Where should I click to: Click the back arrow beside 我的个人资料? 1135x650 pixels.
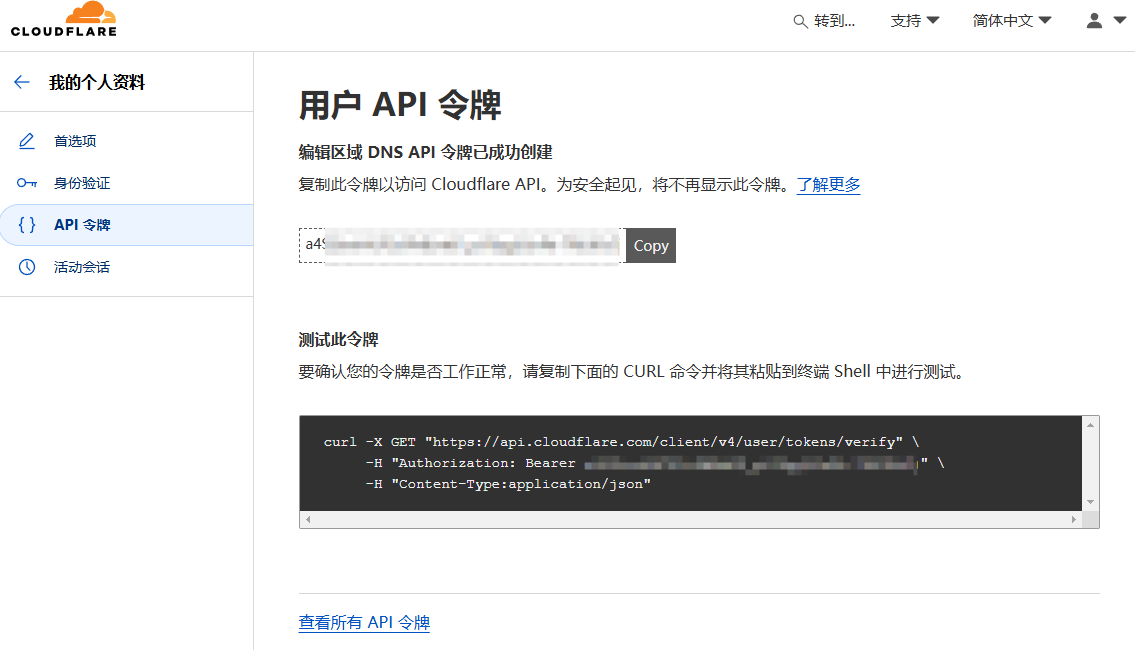click(x=22, y=82)
